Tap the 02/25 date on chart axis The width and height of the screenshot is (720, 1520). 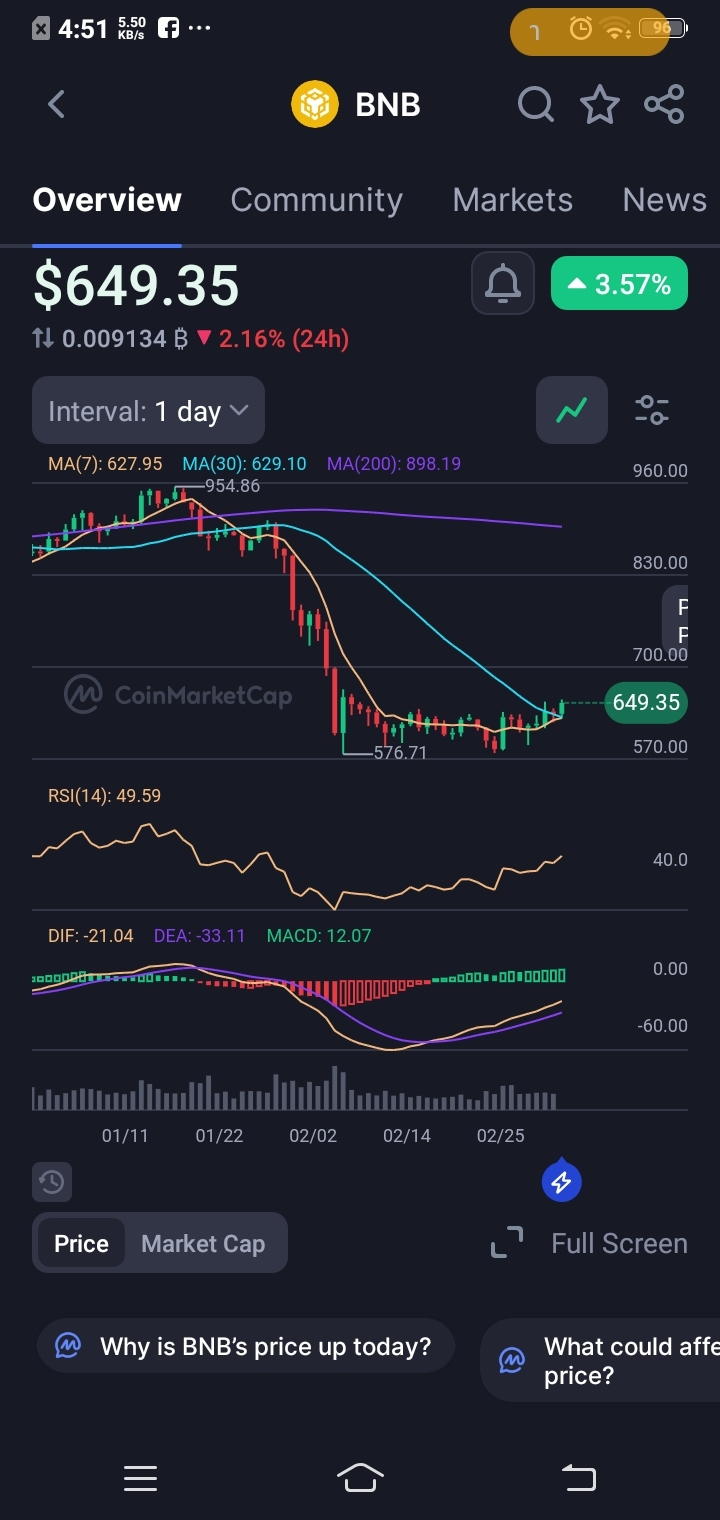tap(500, 1136)
